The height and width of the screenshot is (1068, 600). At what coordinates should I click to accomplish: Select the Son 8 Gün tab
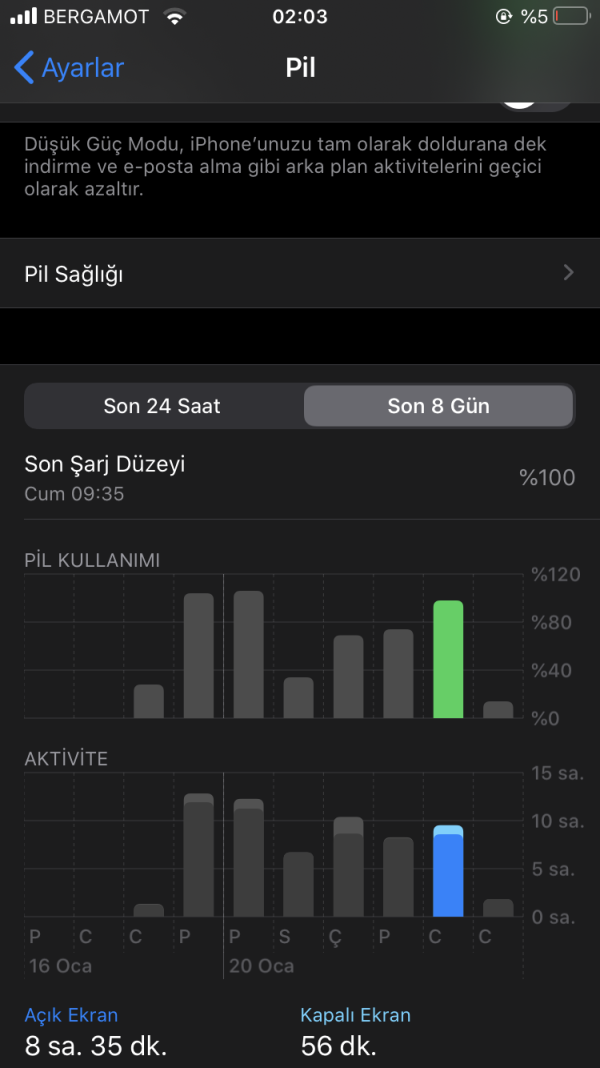point(438,406)
